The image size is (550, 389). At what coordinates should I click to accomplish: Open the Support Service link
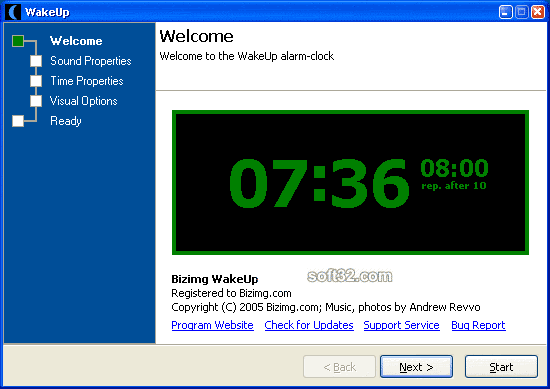[x=402, y=325]
